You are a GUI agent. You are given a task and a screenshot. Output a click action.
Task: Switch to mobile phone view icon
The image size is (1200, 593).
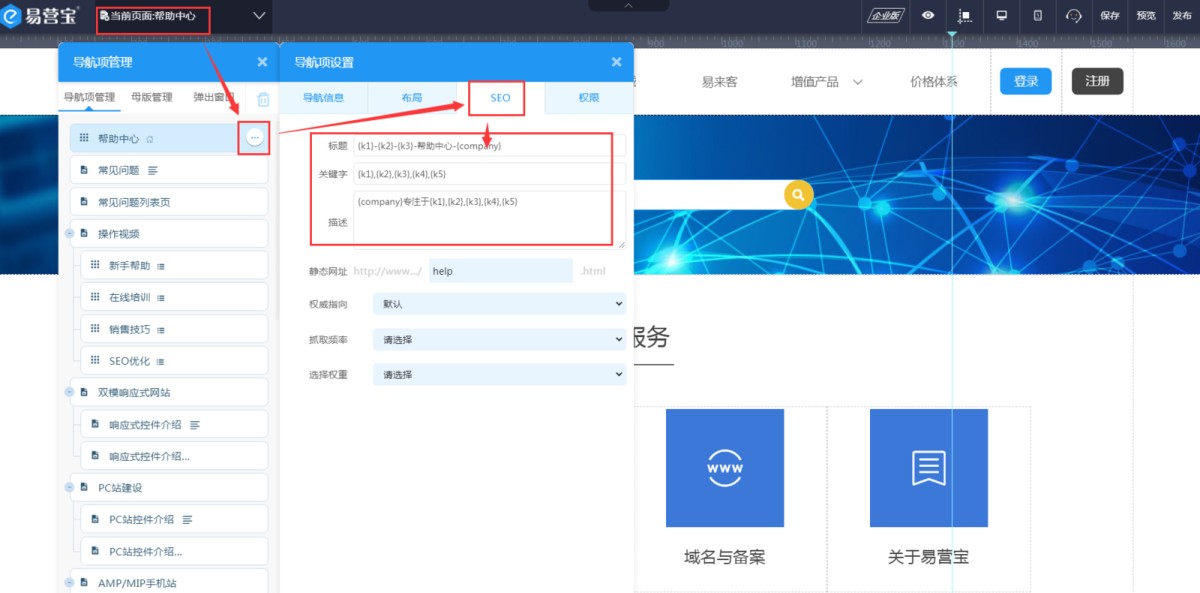[x=1038, y=16]
